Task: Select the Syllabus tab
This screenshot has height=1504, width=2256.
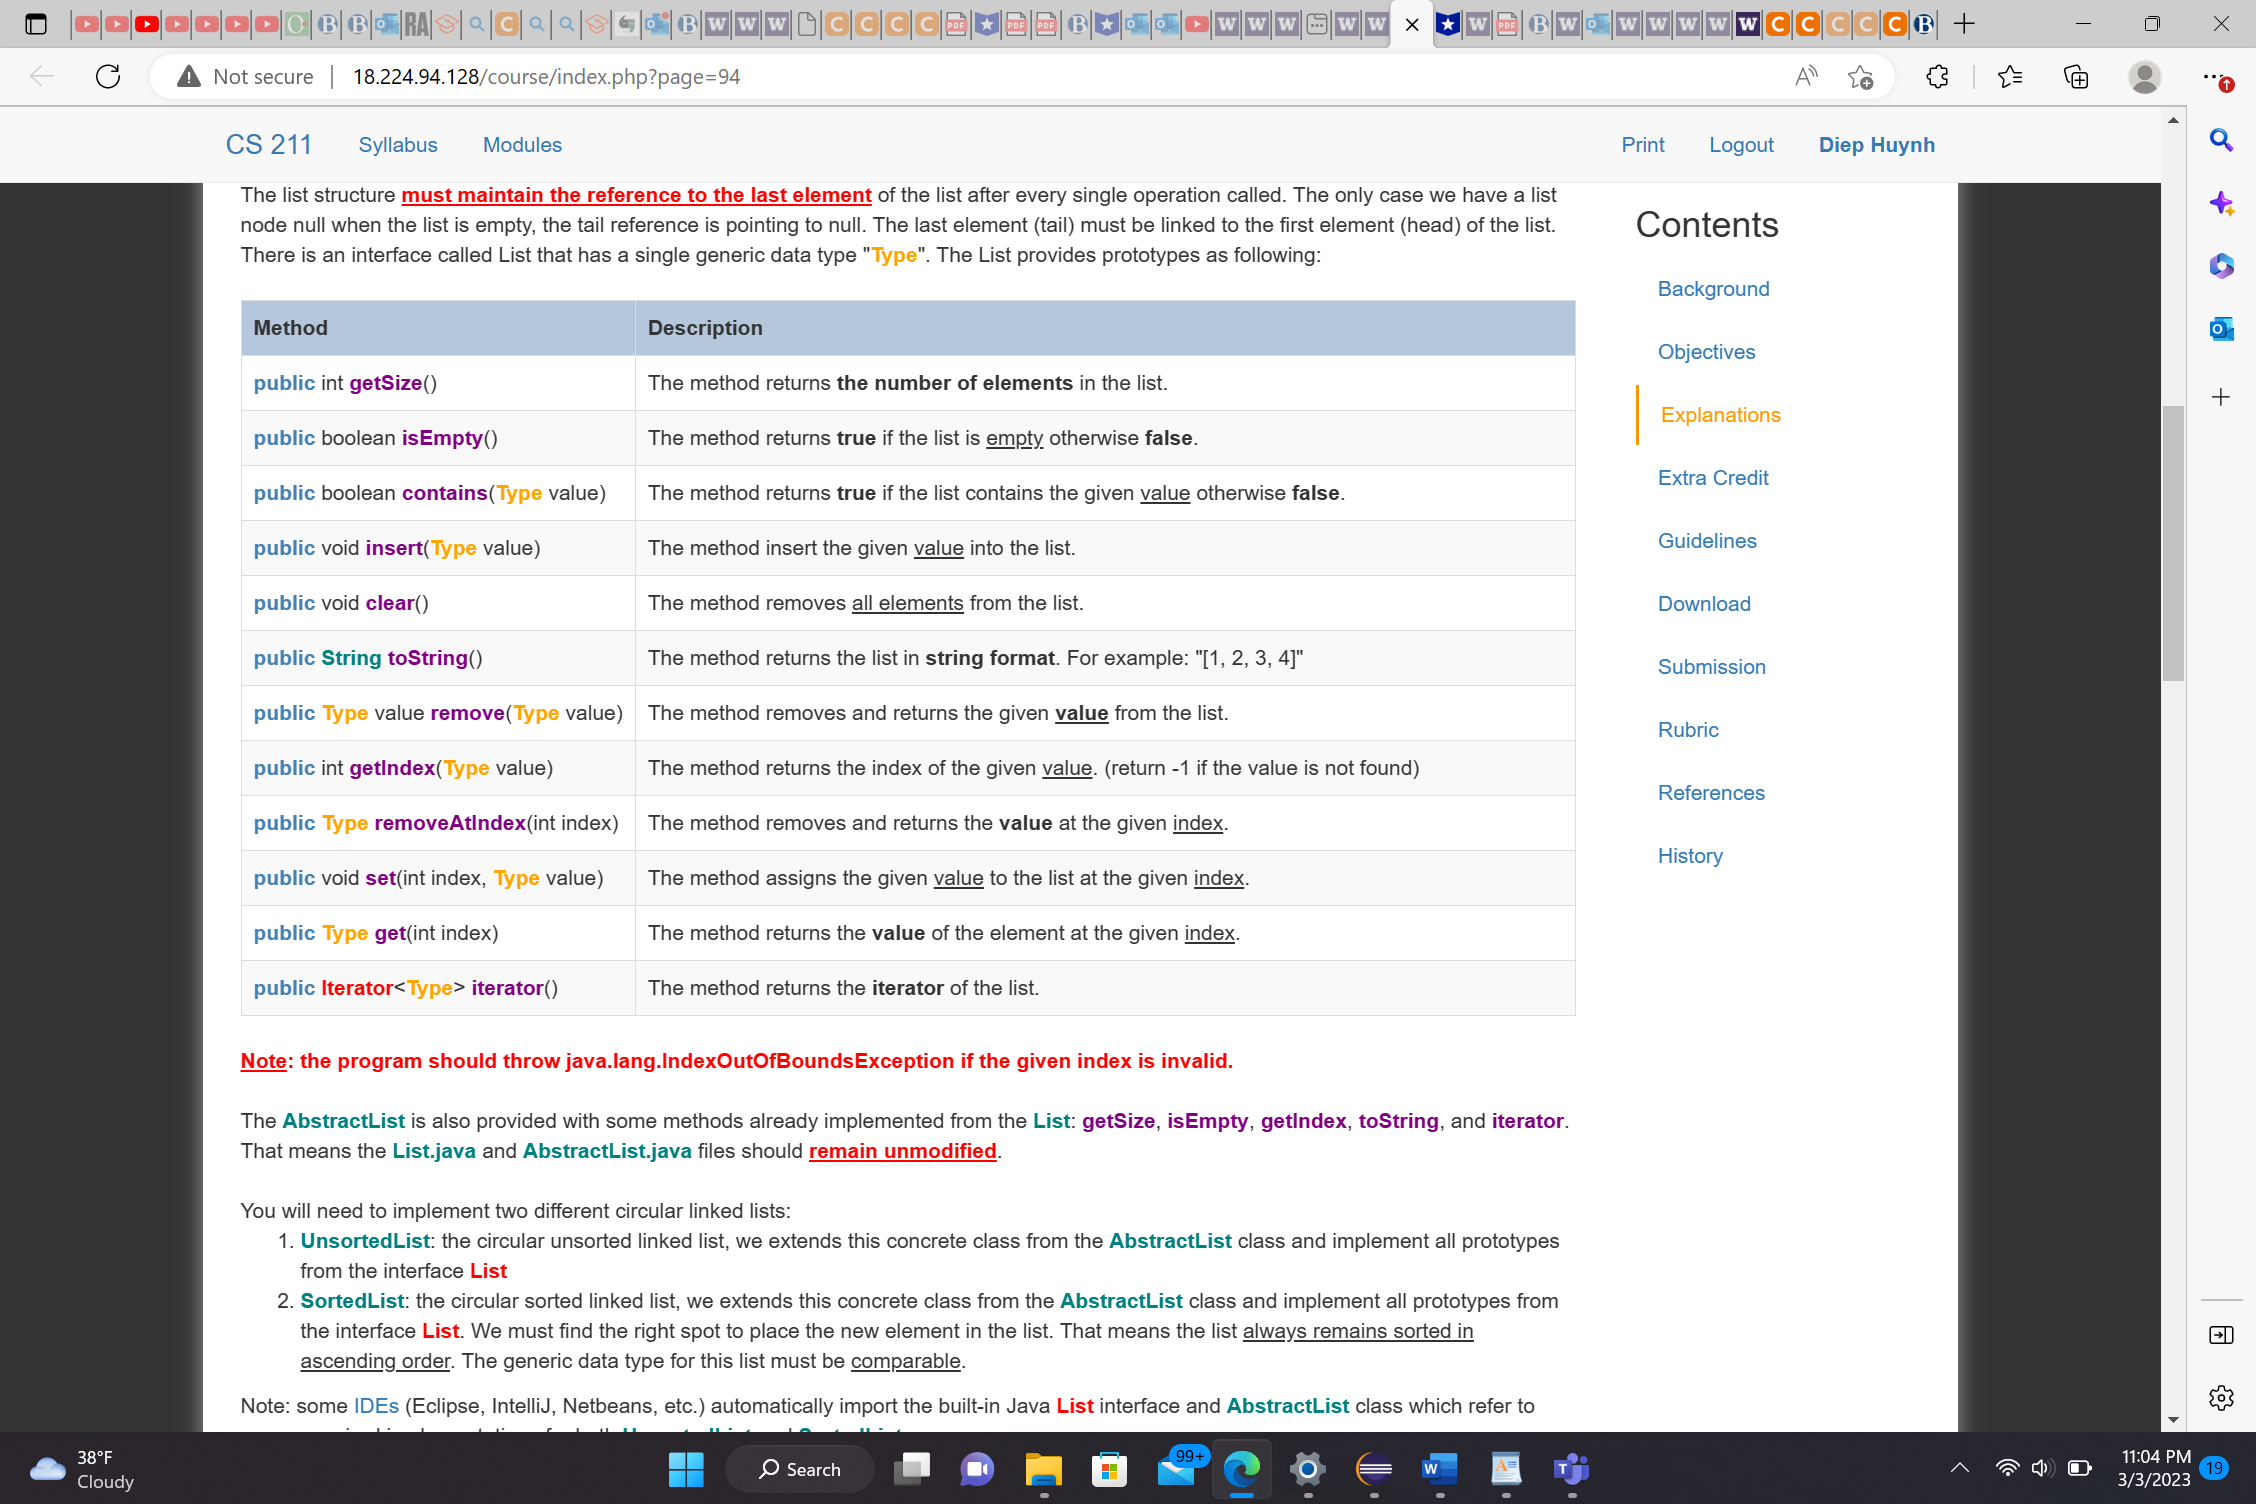Action: tap(398, 144)
